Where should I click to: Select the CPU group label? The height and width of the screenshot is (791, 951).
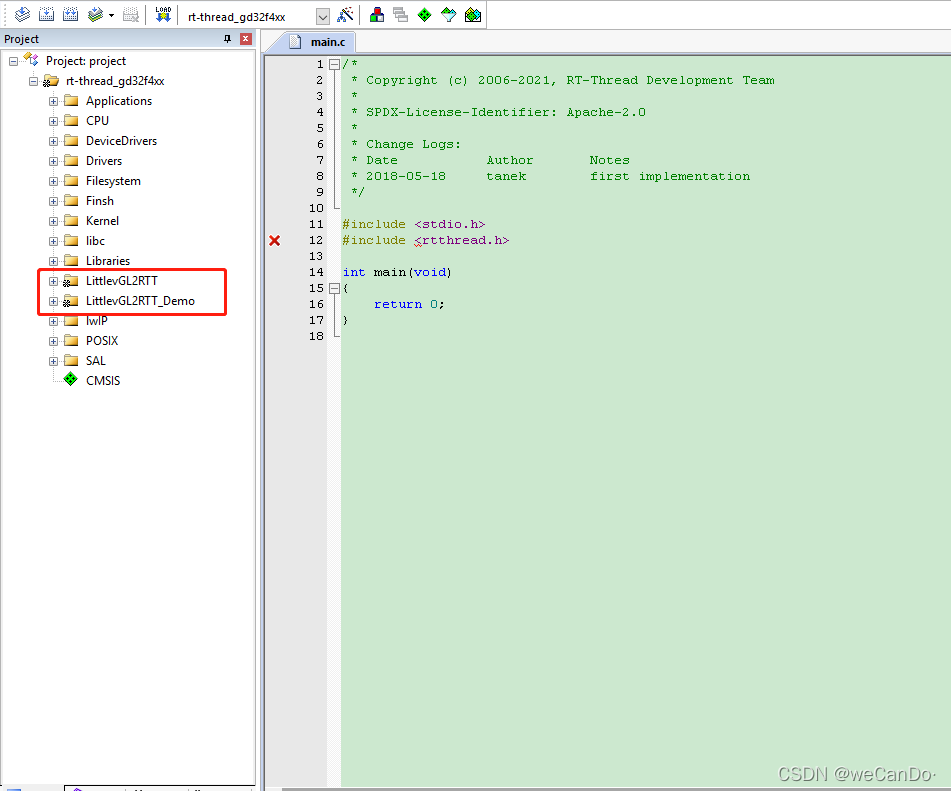click(97, 121)
